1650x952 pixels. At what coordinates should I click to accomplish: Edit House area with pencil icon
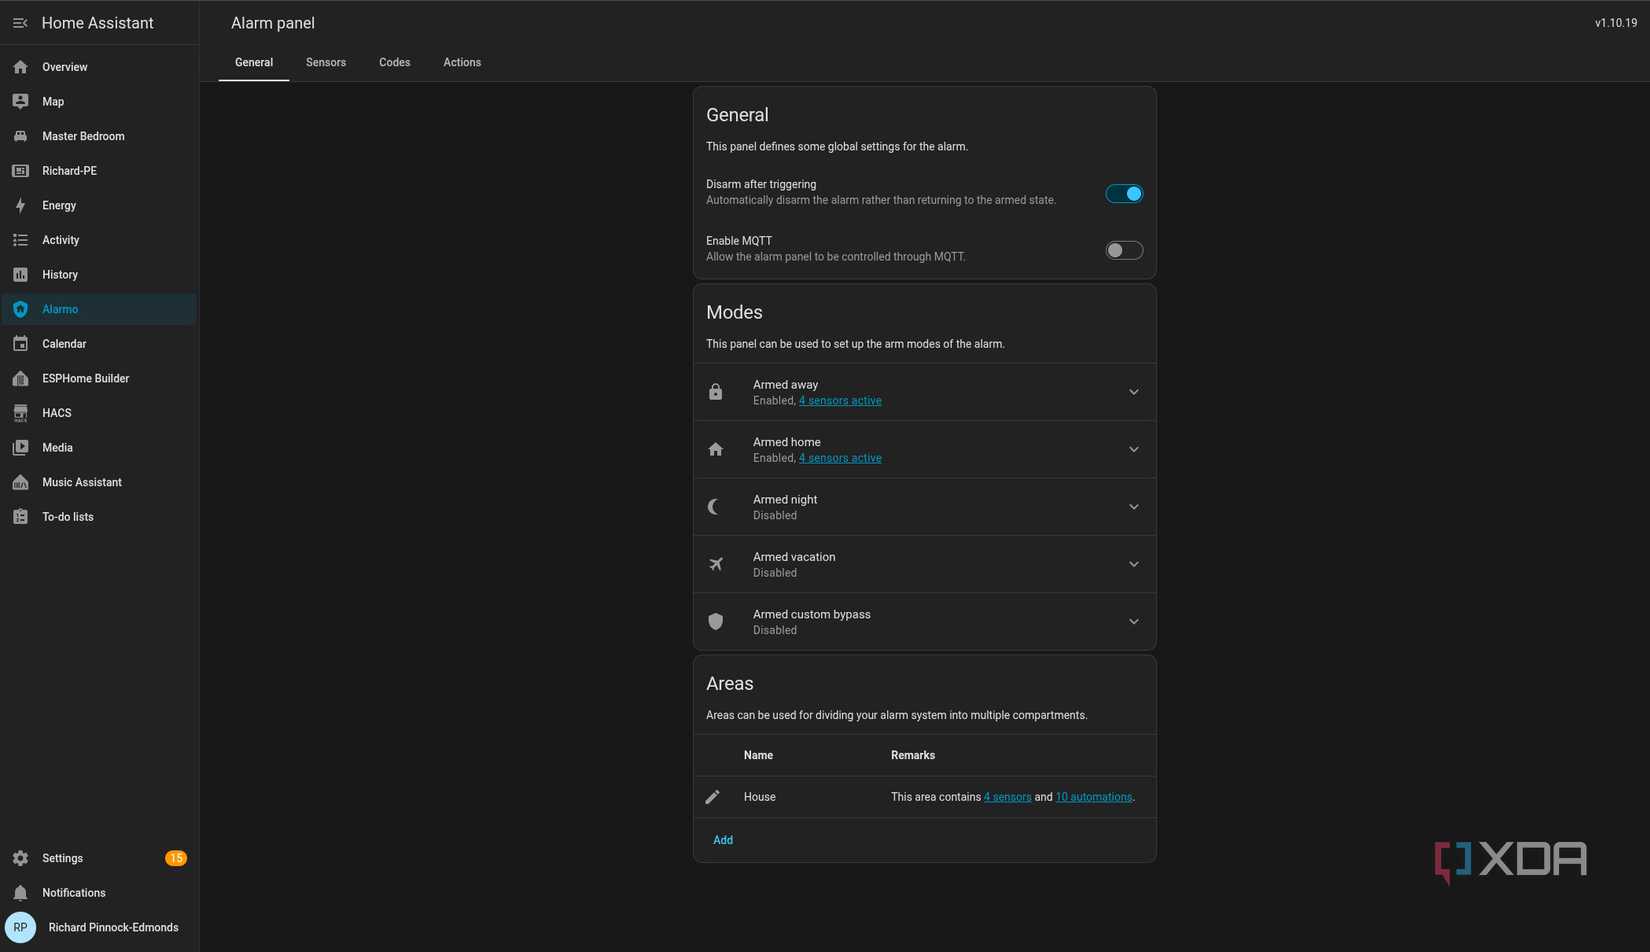[713, 797]
